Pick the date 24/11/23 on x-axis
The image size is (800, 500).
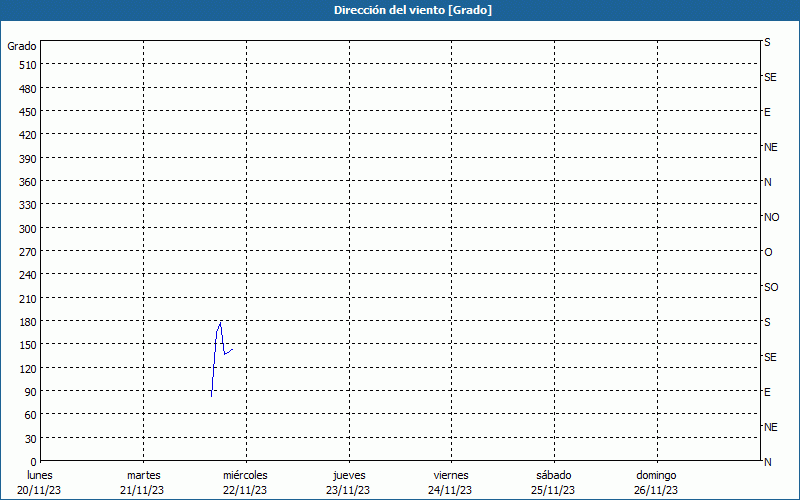point(451,490)
